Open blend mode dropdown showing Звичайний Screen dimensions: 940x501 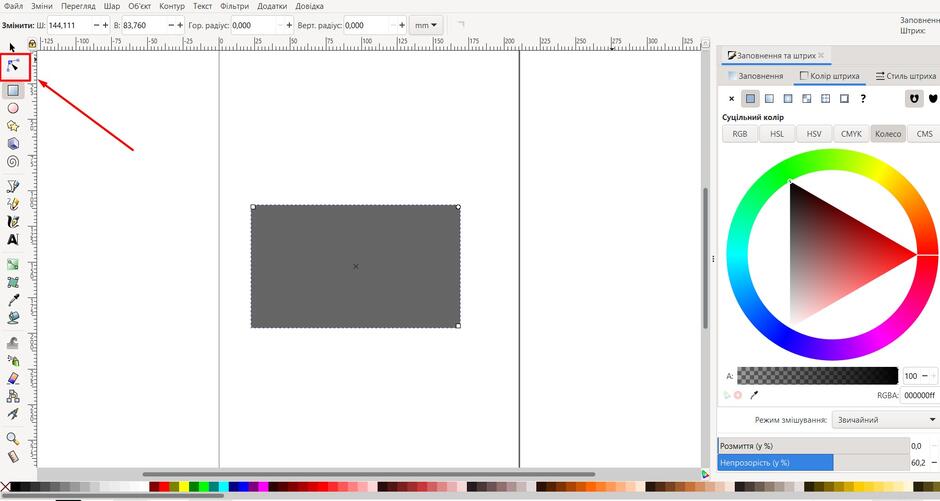point(885,419)
